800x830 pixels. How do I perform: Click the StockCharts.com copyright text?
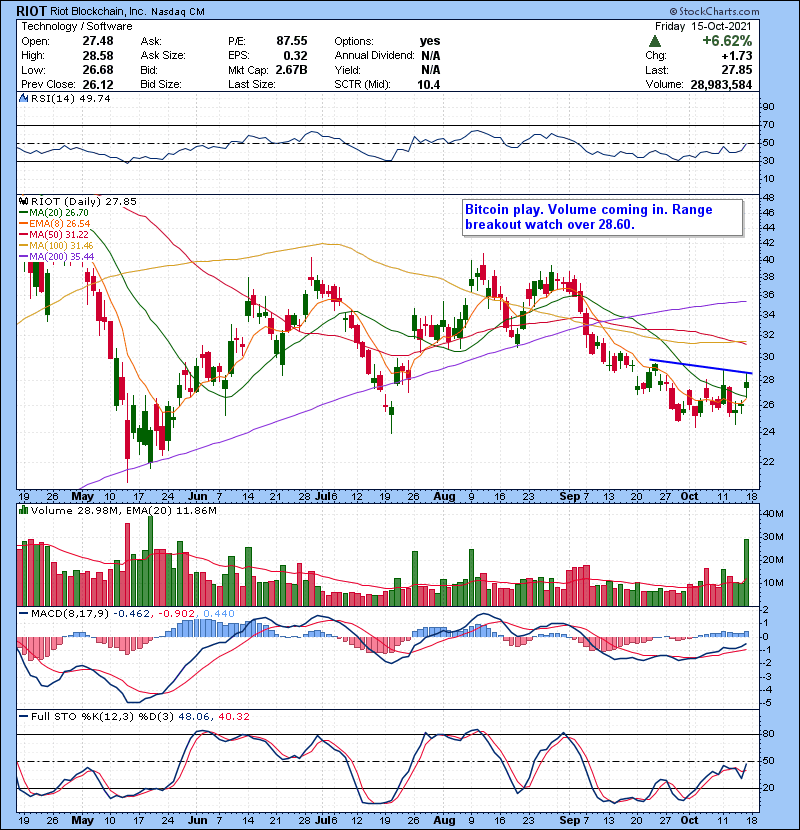click(714, 11)
